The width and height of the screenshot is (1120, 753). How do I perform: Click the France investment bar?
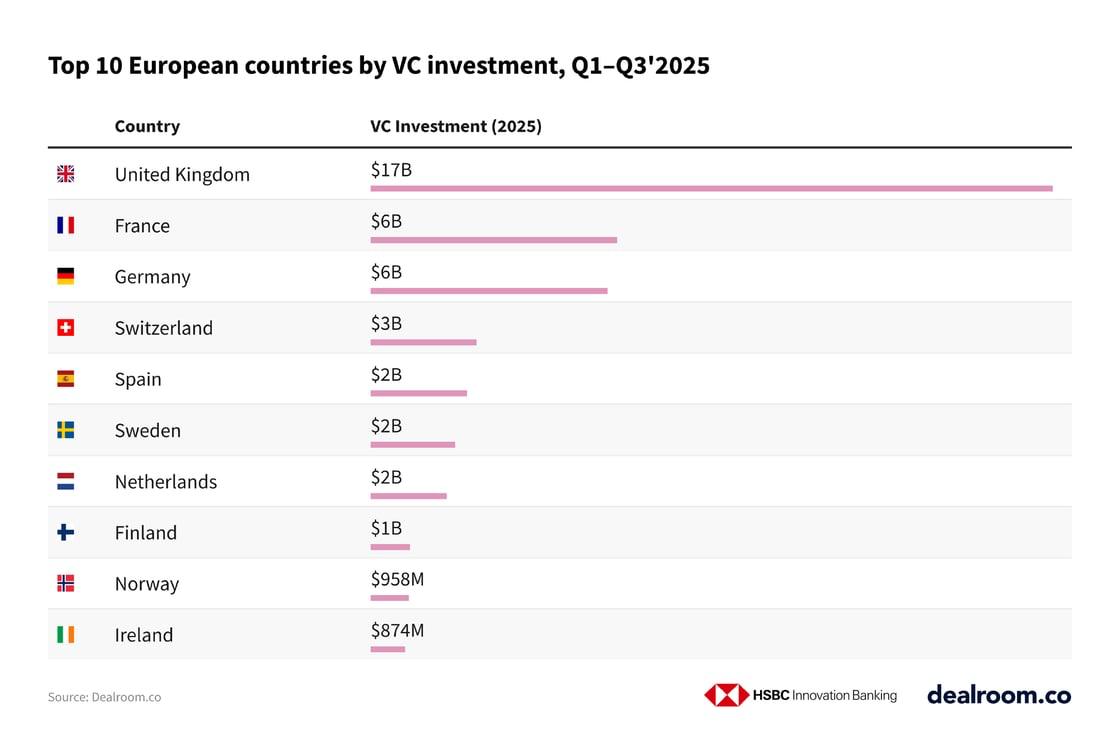493,240
